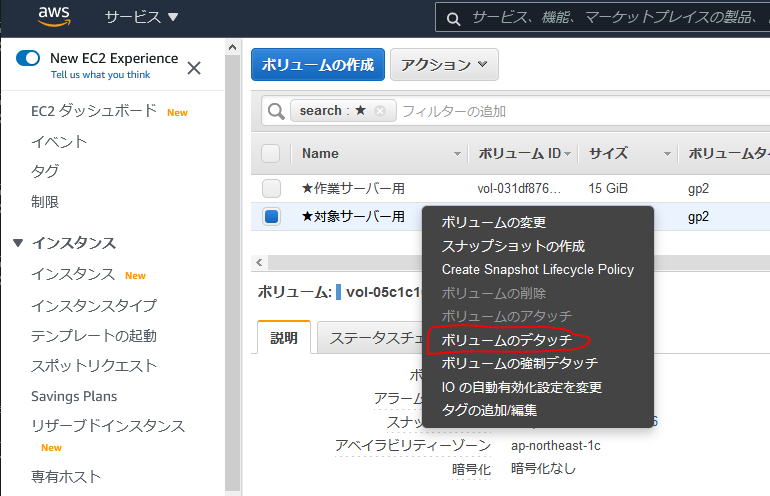Viewport: 770px width, 496px height.
Task: Uncheck the ★対象サーバー用 row checkbox
Action: (x=271, y=217)
